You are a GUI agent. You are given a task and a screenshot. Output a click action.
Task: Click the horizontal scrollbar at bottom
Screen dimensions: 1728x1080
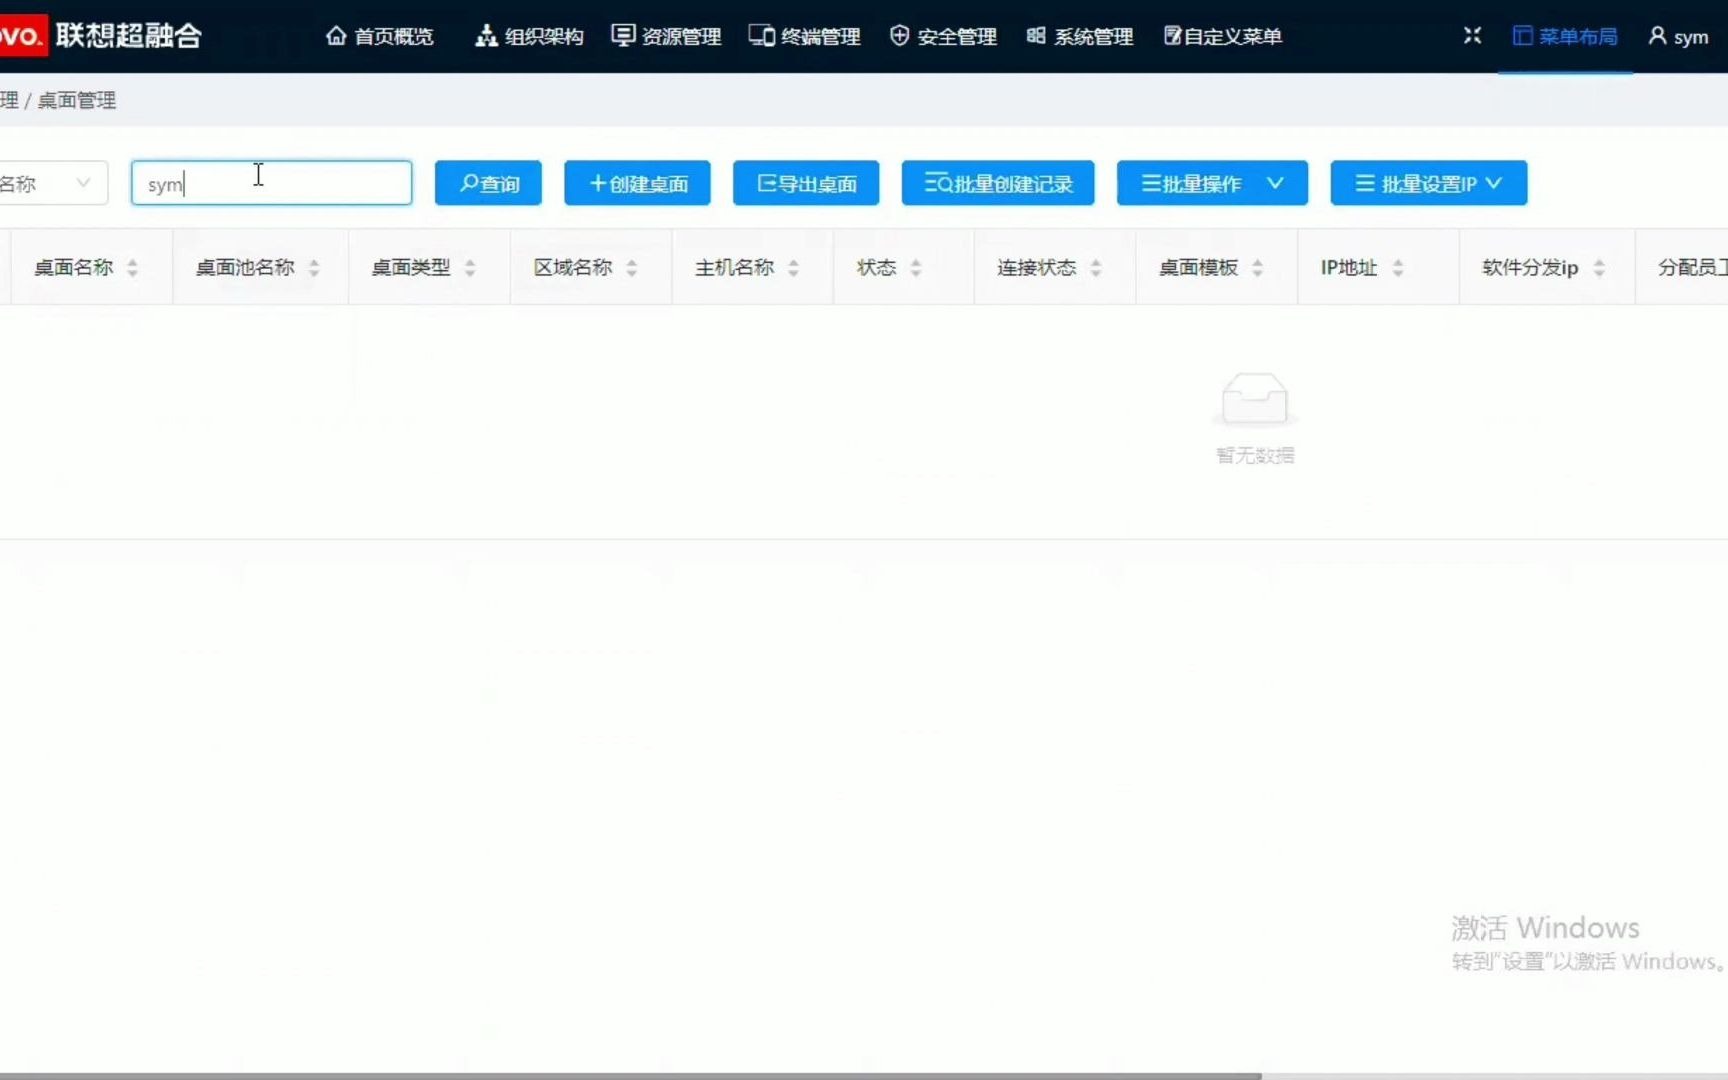630,1076
